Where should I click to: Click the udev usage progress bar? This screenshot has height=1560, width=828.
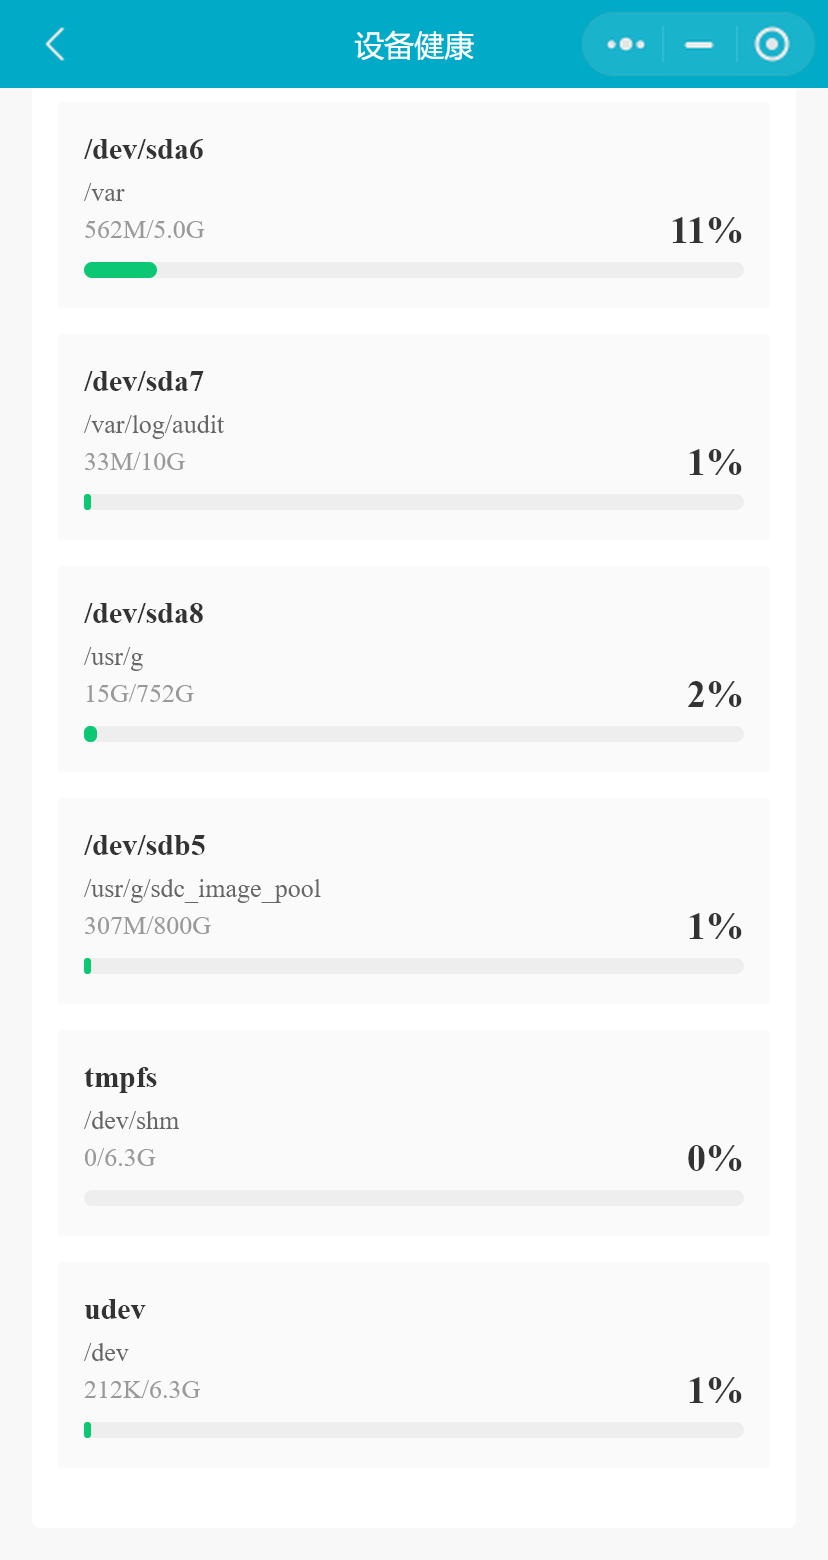coord(413,1430)
